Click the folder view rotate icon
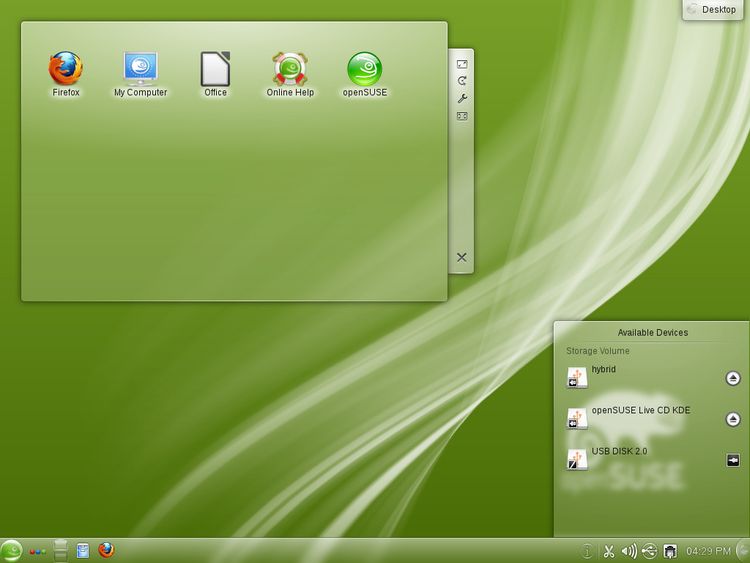Image resolution: width=750 pixels, height=563 pixels. point(462,81)
